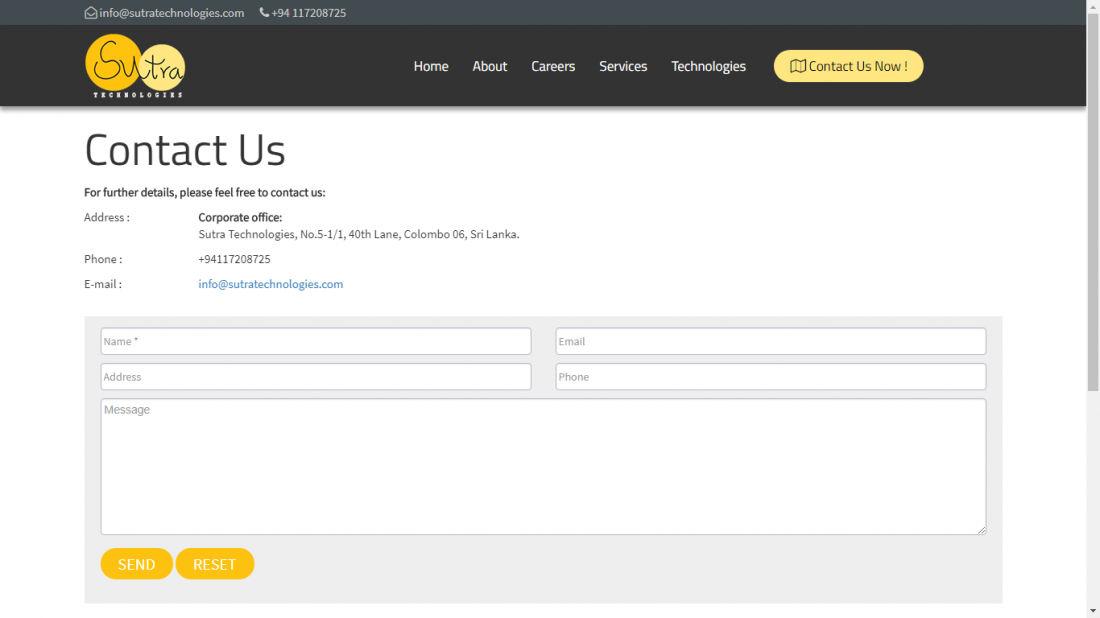Open the About menu item
This screenshot has height=618, width=1100.
coord(490,66)
